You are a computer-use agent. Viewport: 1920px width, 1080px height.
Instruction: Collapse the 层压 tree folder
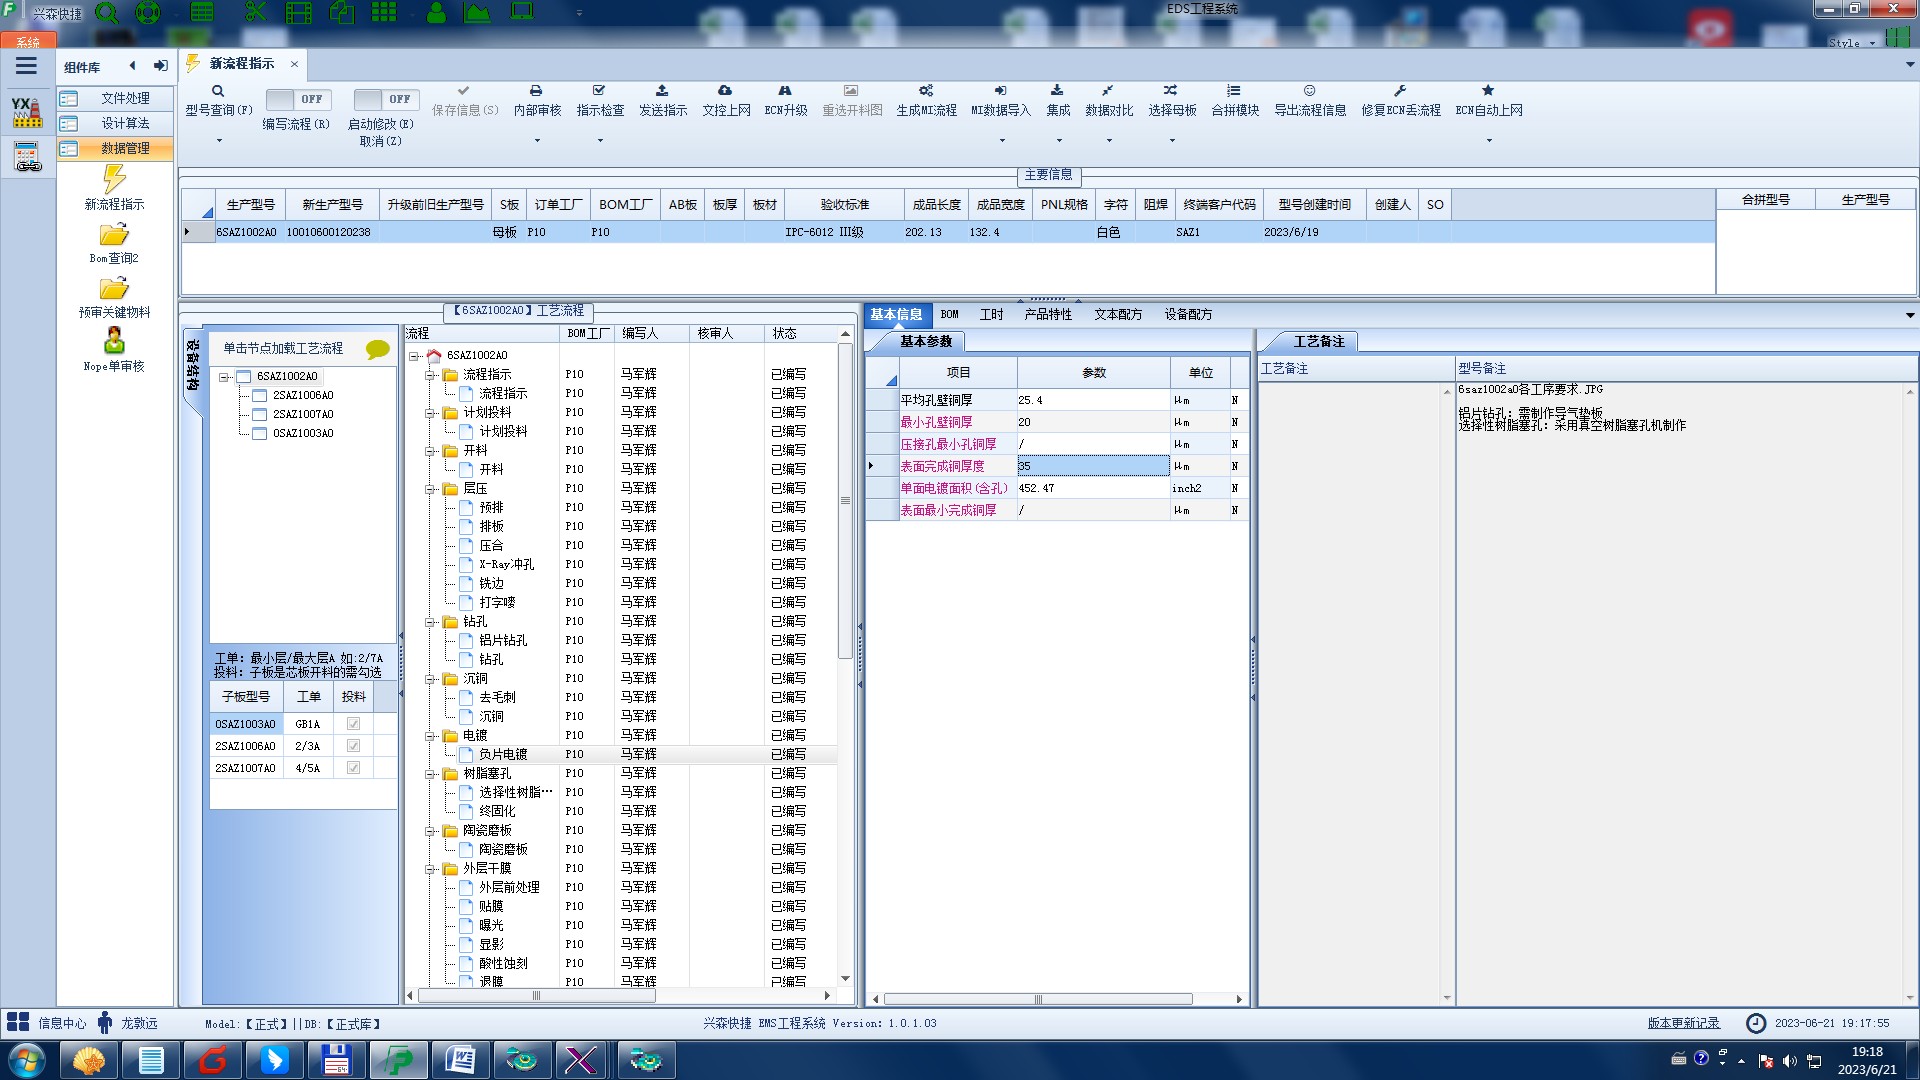pyautogui.click(x=431, y=489)
